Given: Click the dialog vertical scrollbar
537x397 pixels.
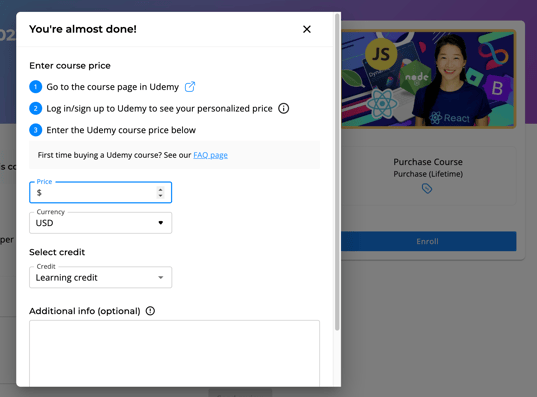Looking at the screenshot, I should [x=337, y=172].
